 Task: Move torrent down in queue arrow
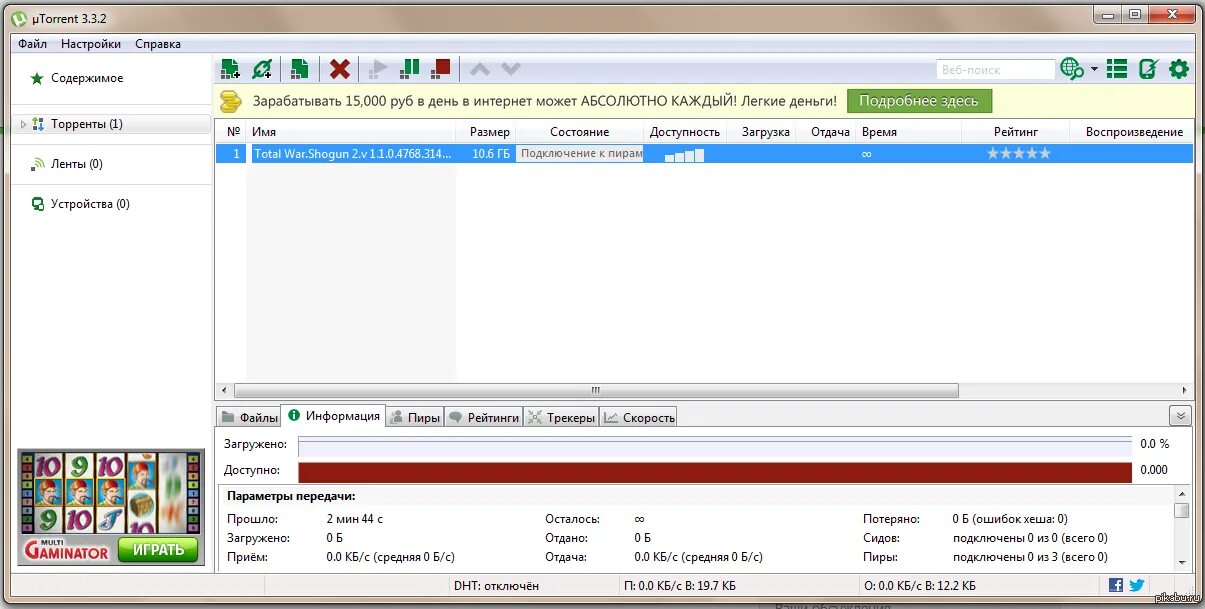click(511, 69)
